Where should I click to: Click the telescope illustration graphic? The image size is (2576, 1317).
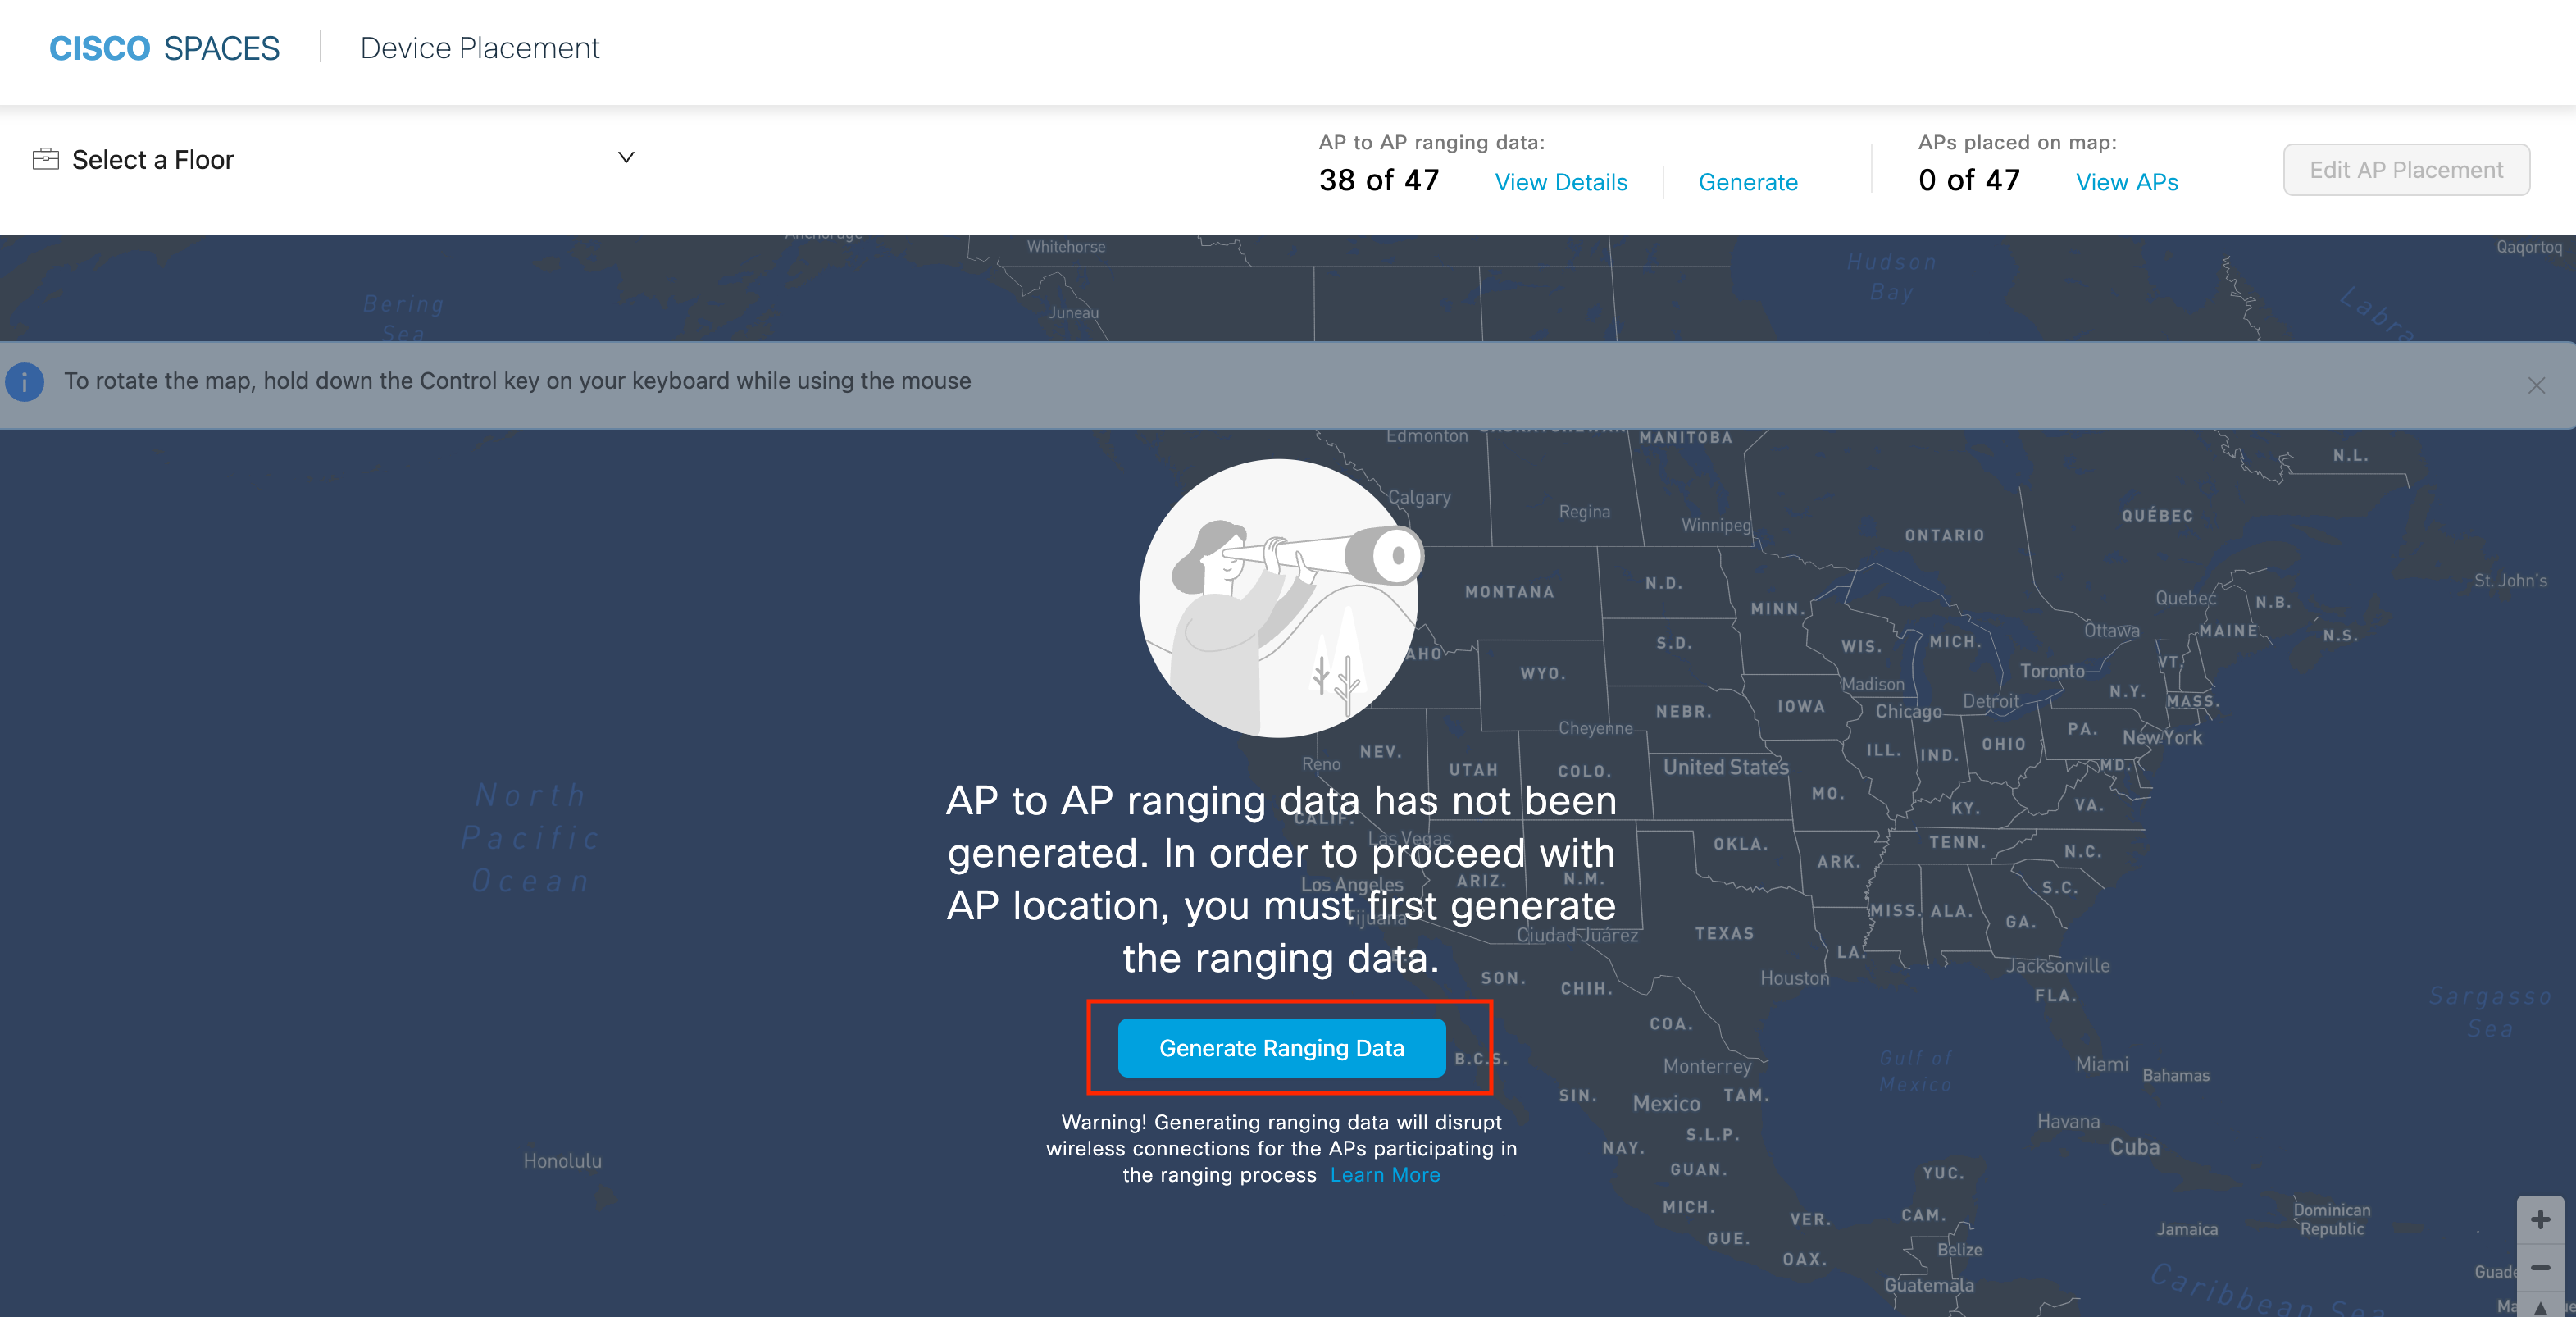point(1280,597)
